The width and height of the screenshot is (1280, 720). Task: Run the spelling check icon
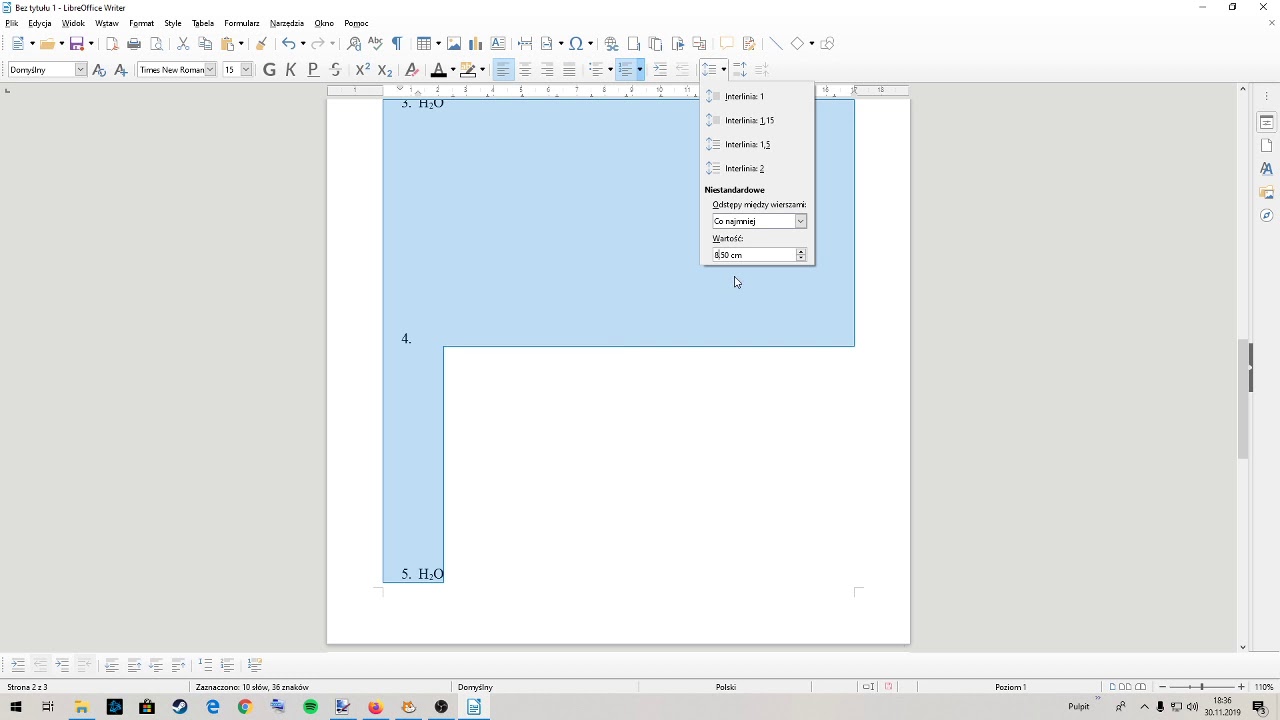[x=375, y=43]
